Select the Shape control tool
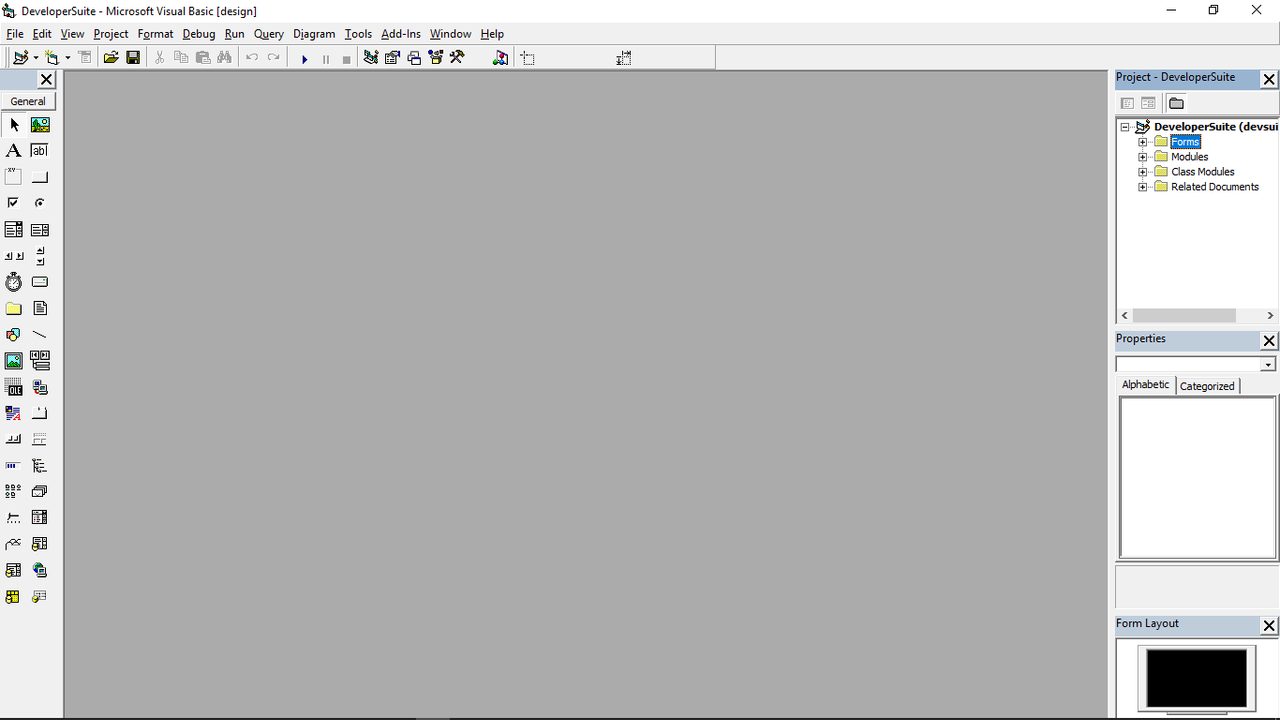The width and height of the screenshot is (1280, 720). (14, 335)
